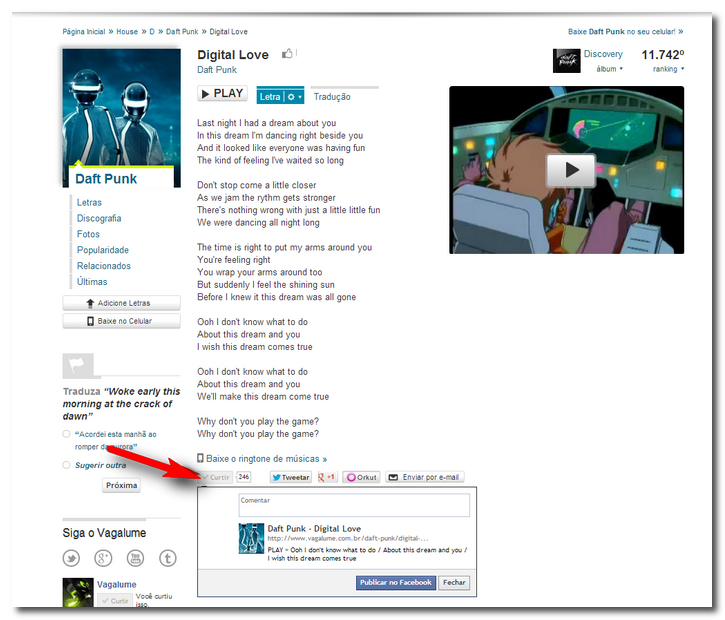The height and width of the screenshot is (620, 725).
Task: Open the Últimas sidebar menu item
Action: (92, 282)
